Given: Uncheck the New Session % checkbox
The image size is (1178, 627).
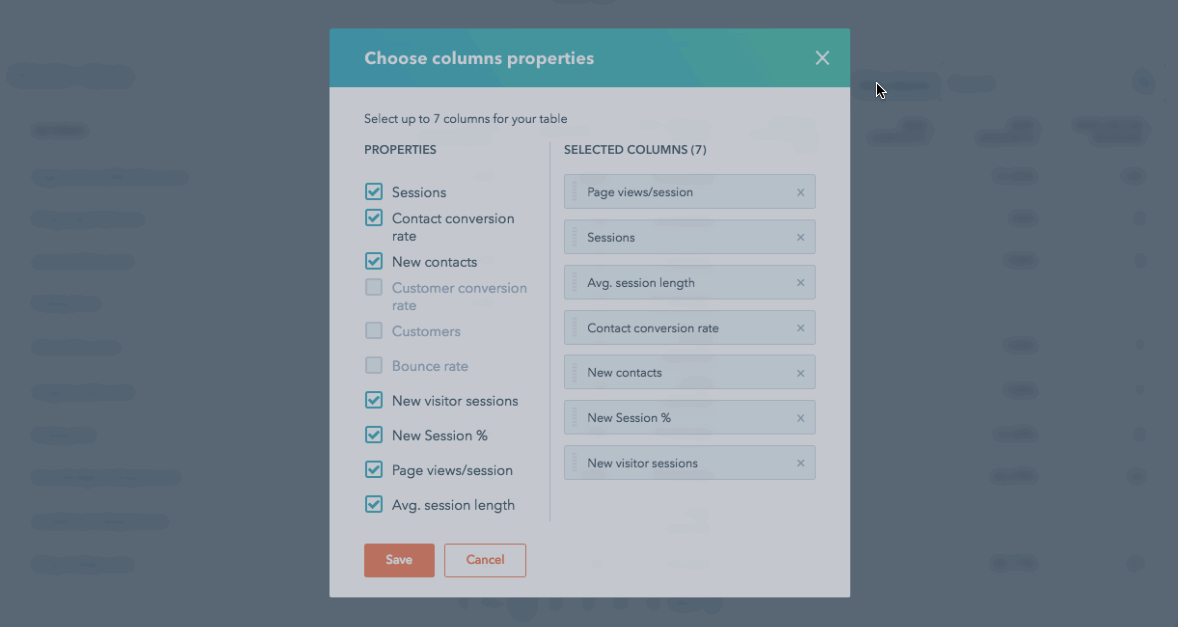Looking at the screenshot, I should [x=374, y=435].
